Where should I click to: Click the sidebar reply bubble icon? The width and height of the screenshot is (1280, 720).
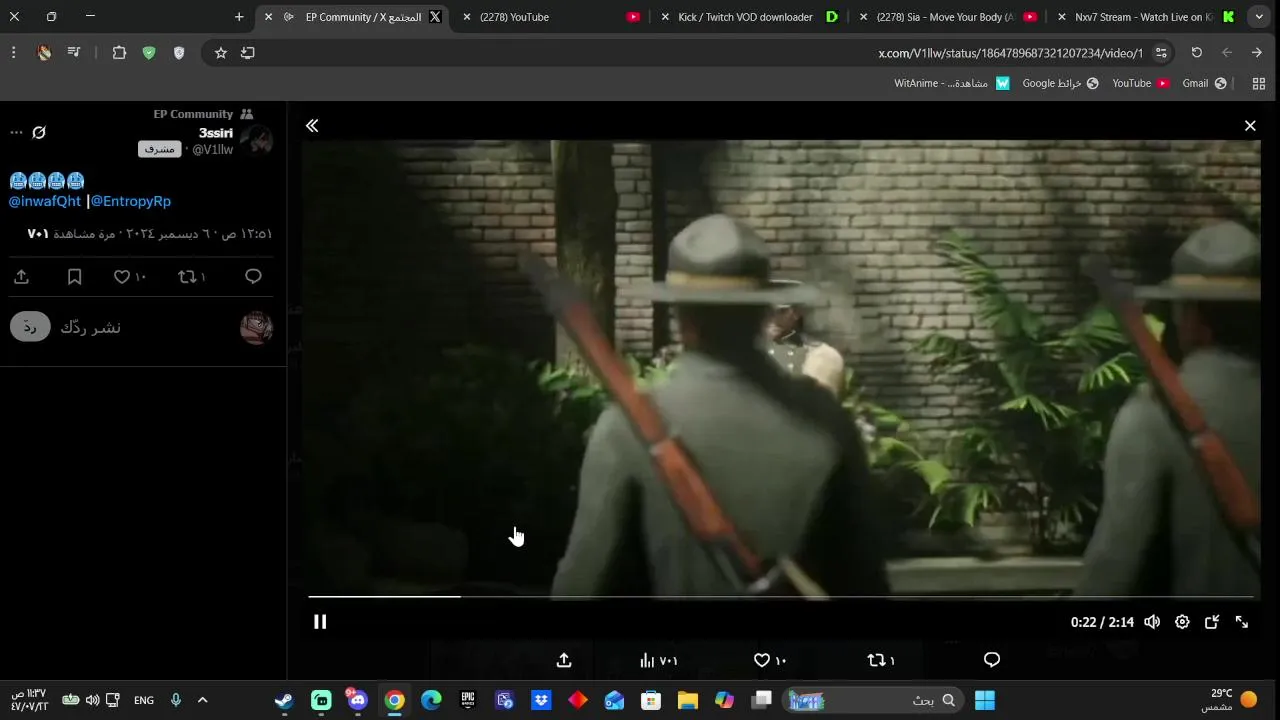click(x=253, y=277)
